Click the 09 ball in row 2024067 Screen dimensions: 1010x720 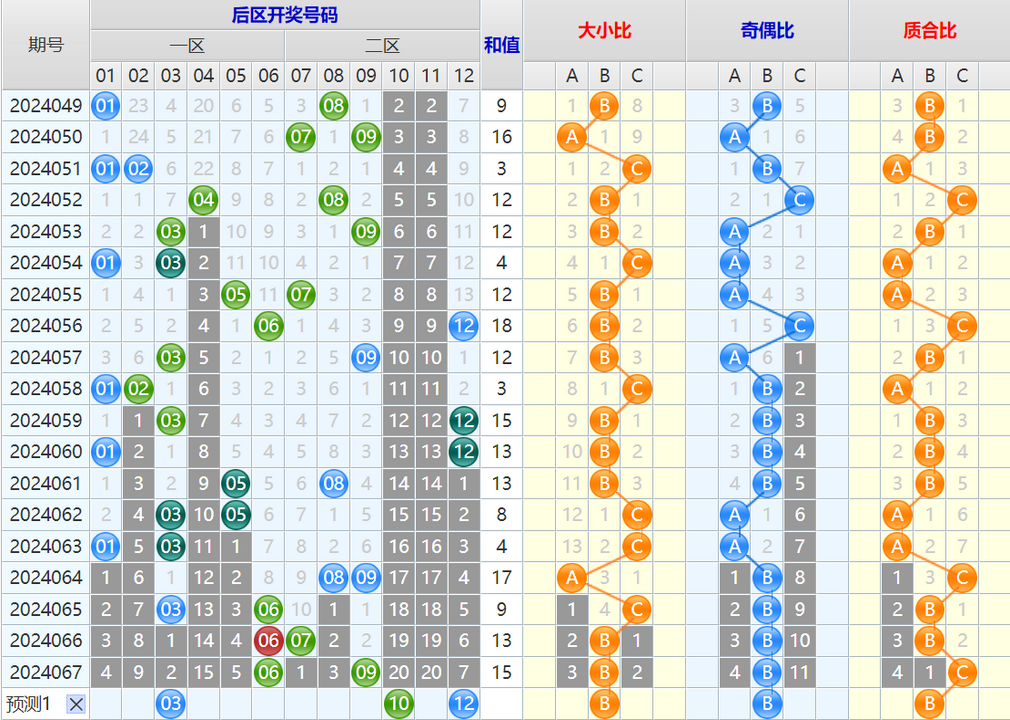(x=366, y=672)
